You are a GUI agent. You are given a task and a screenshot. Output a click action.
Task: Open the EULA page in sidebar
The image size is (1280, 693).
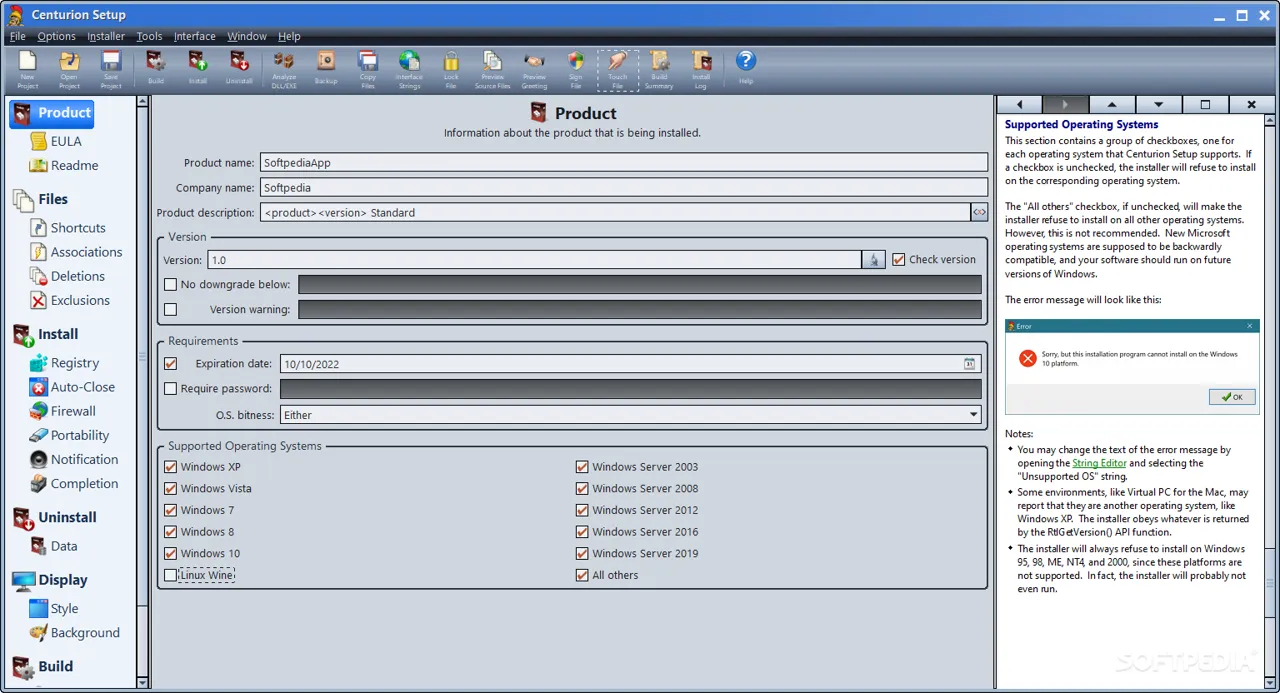[x=56, y=141]
